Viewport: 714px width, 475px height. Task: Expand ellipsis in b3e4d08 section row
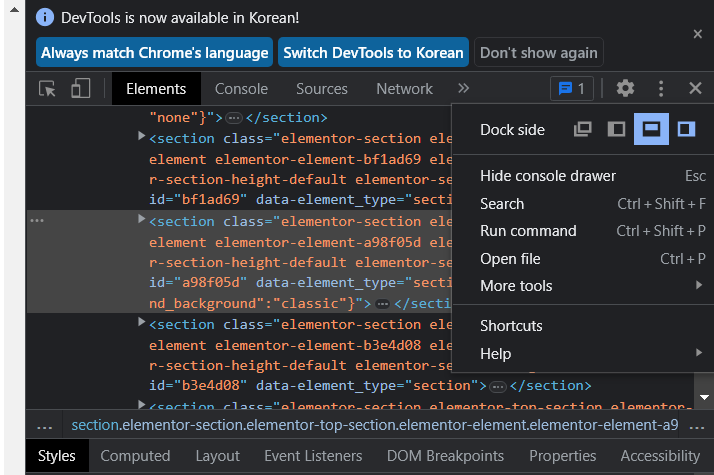(x=498, y=387)
